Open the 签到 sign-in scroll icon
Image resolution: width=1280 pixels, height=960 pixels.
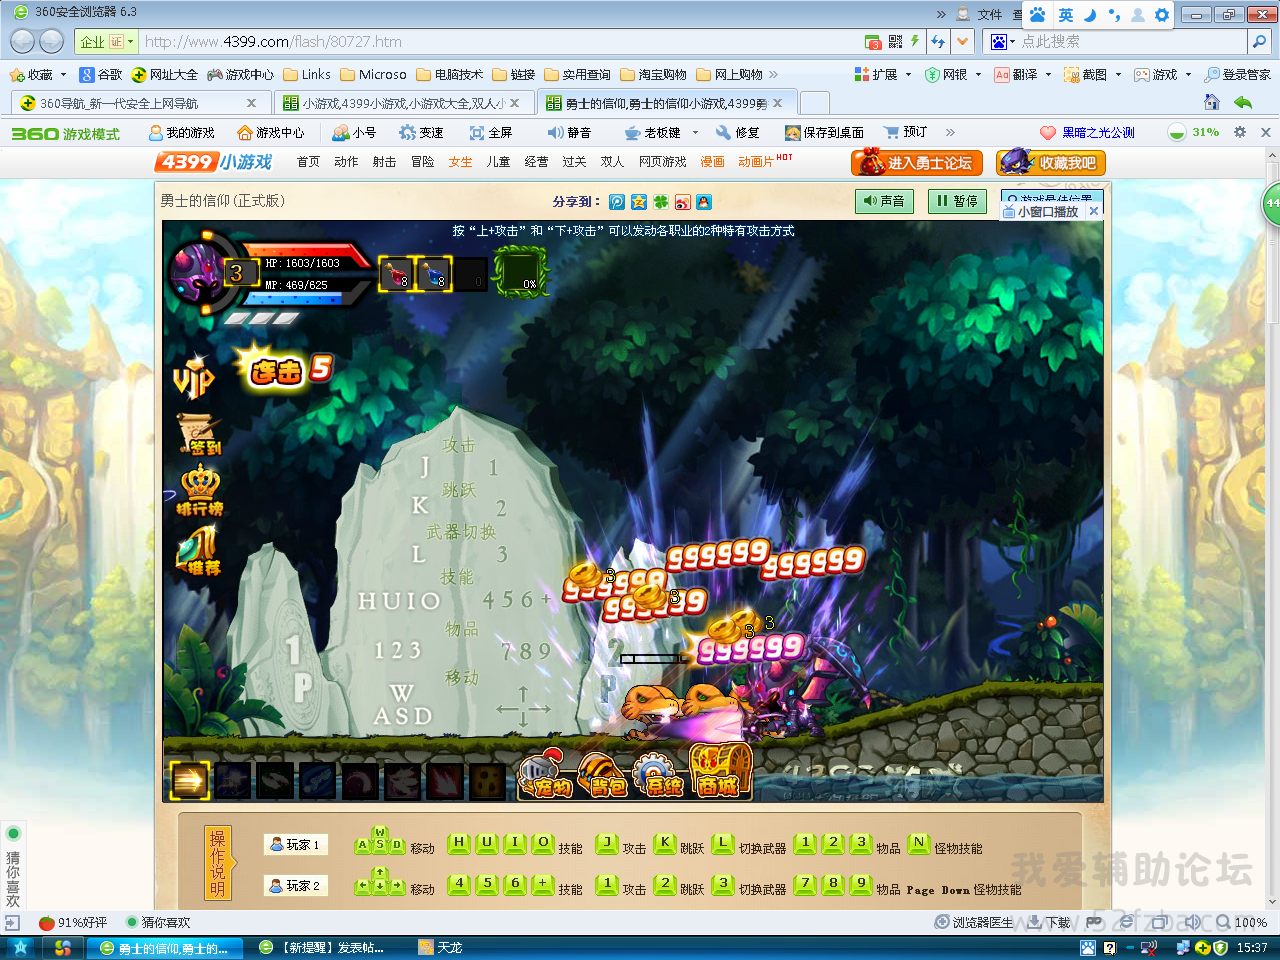[198, 434]
